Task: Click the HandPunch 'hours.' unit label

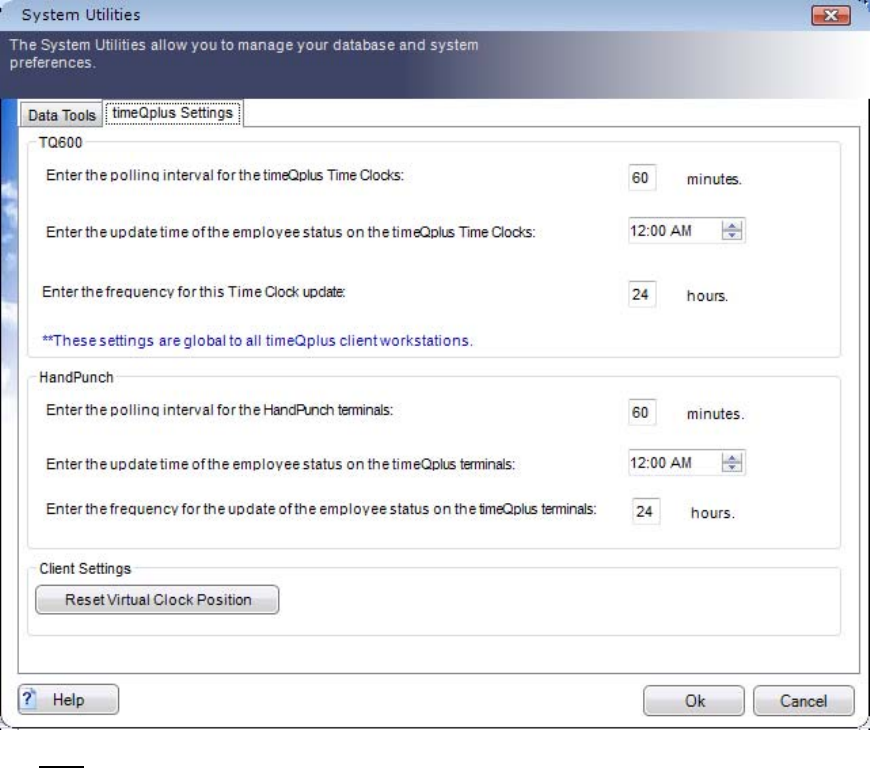Action: [713, 513]
